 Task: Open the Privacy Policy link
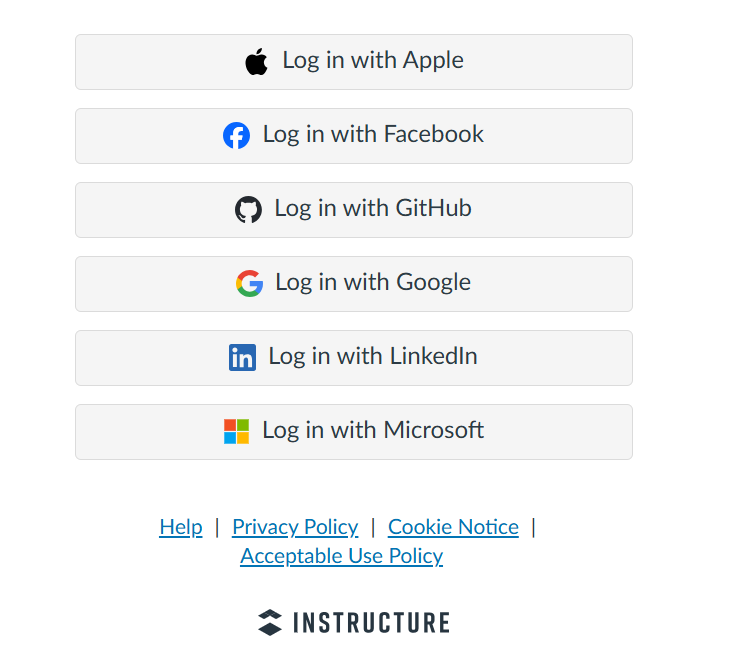tap(295, 527)
